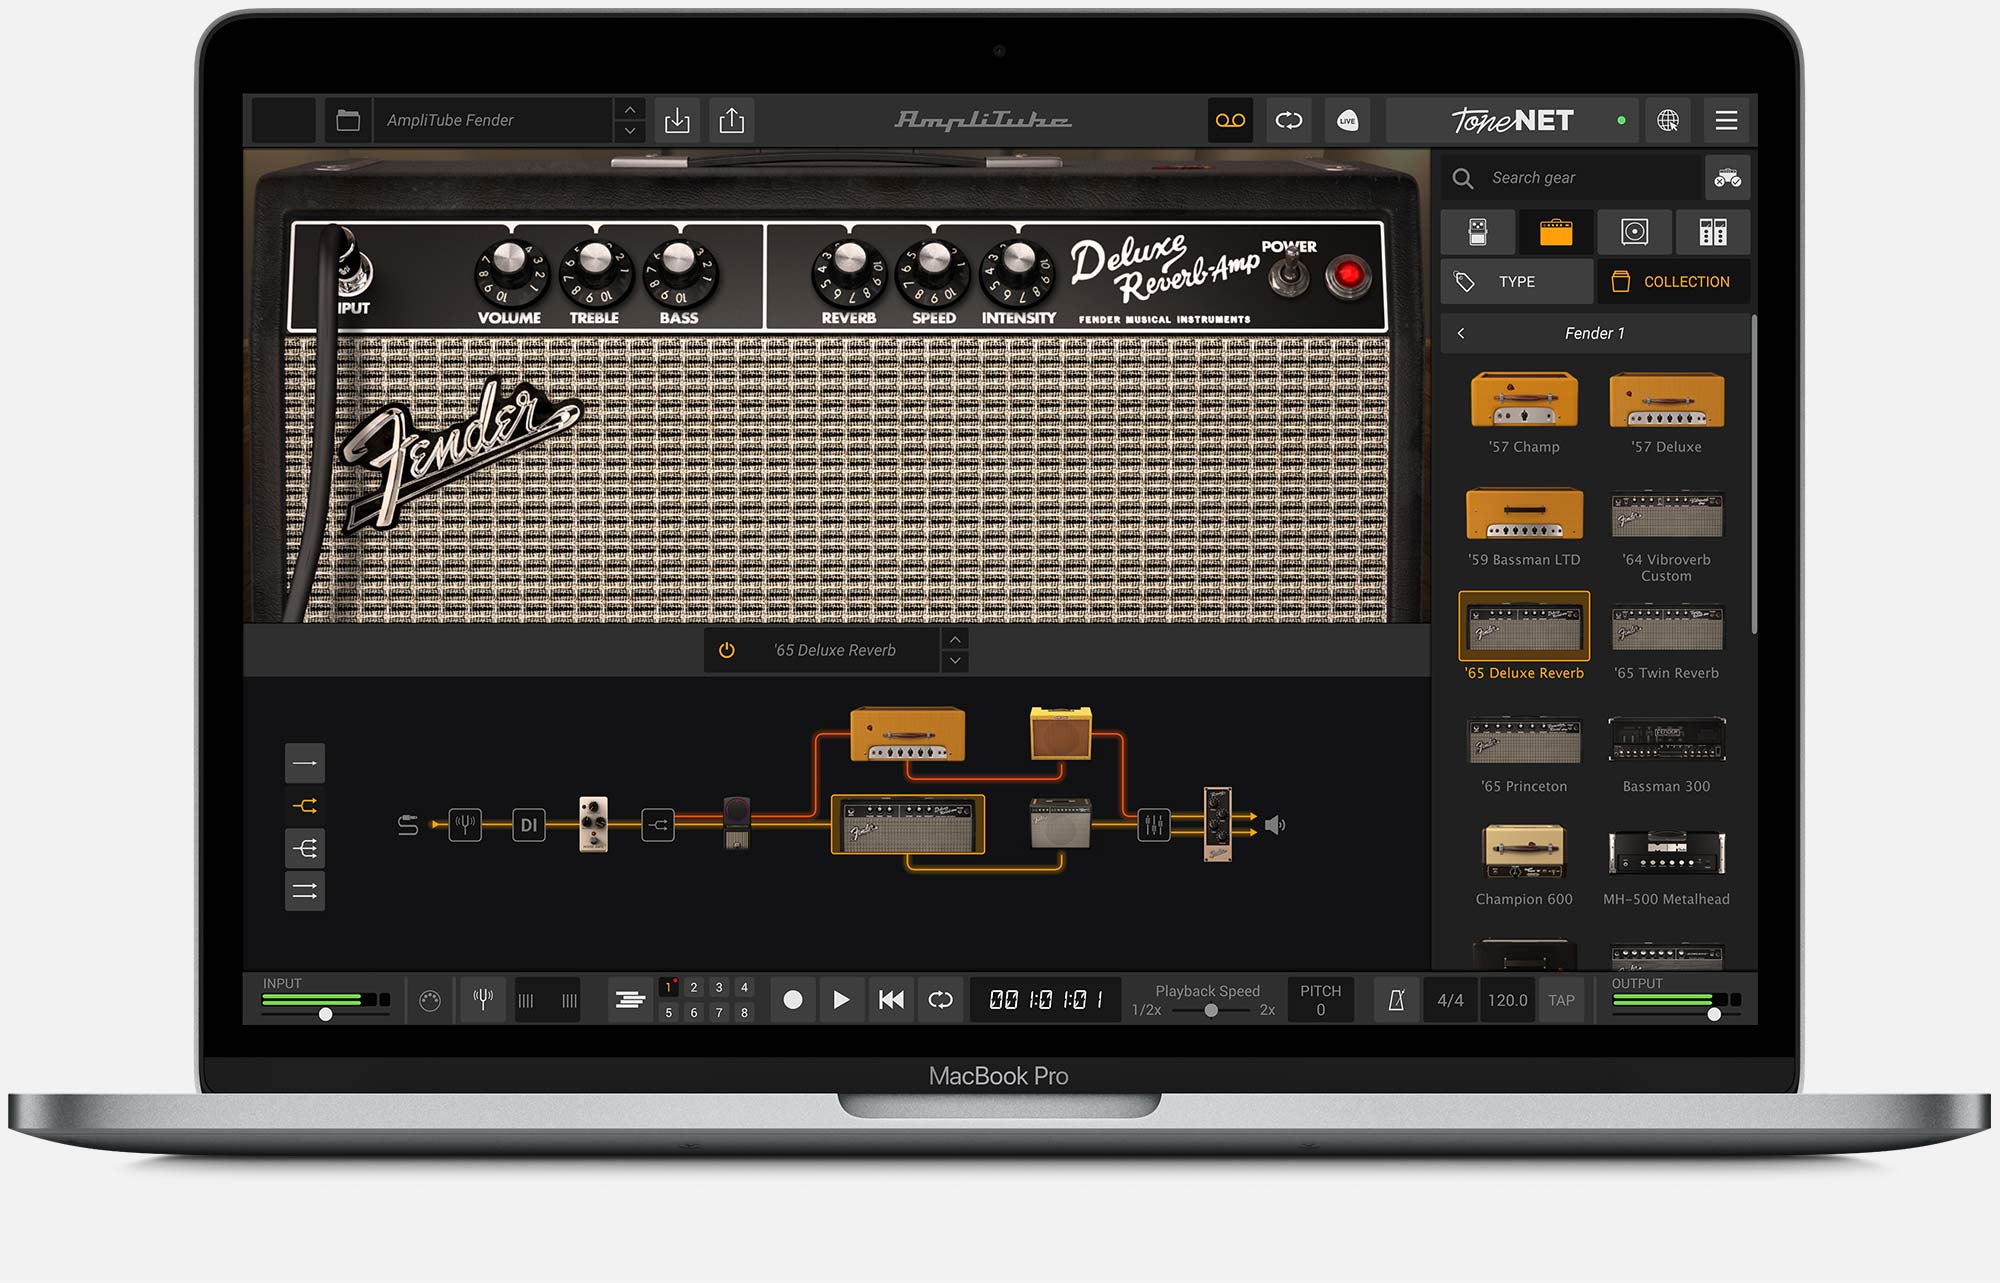The width and height of the screenshot is (2000, 1283).
Task: Open the hamburger menu at top right
Action: pos(1727,120)
